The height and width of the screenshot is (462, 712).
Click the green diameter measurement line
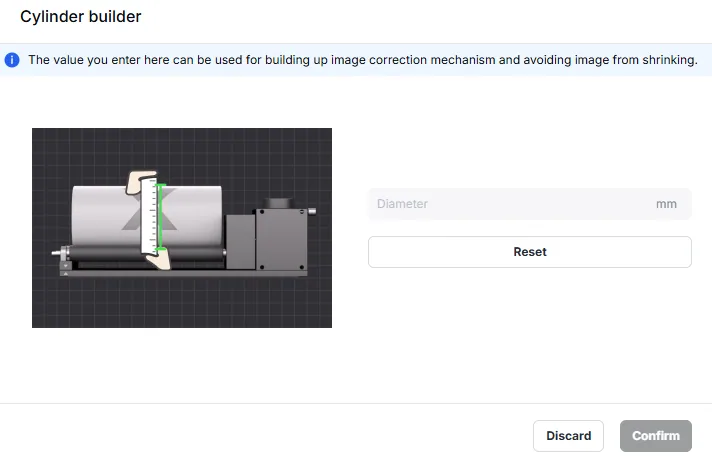[x=160, y=217]
